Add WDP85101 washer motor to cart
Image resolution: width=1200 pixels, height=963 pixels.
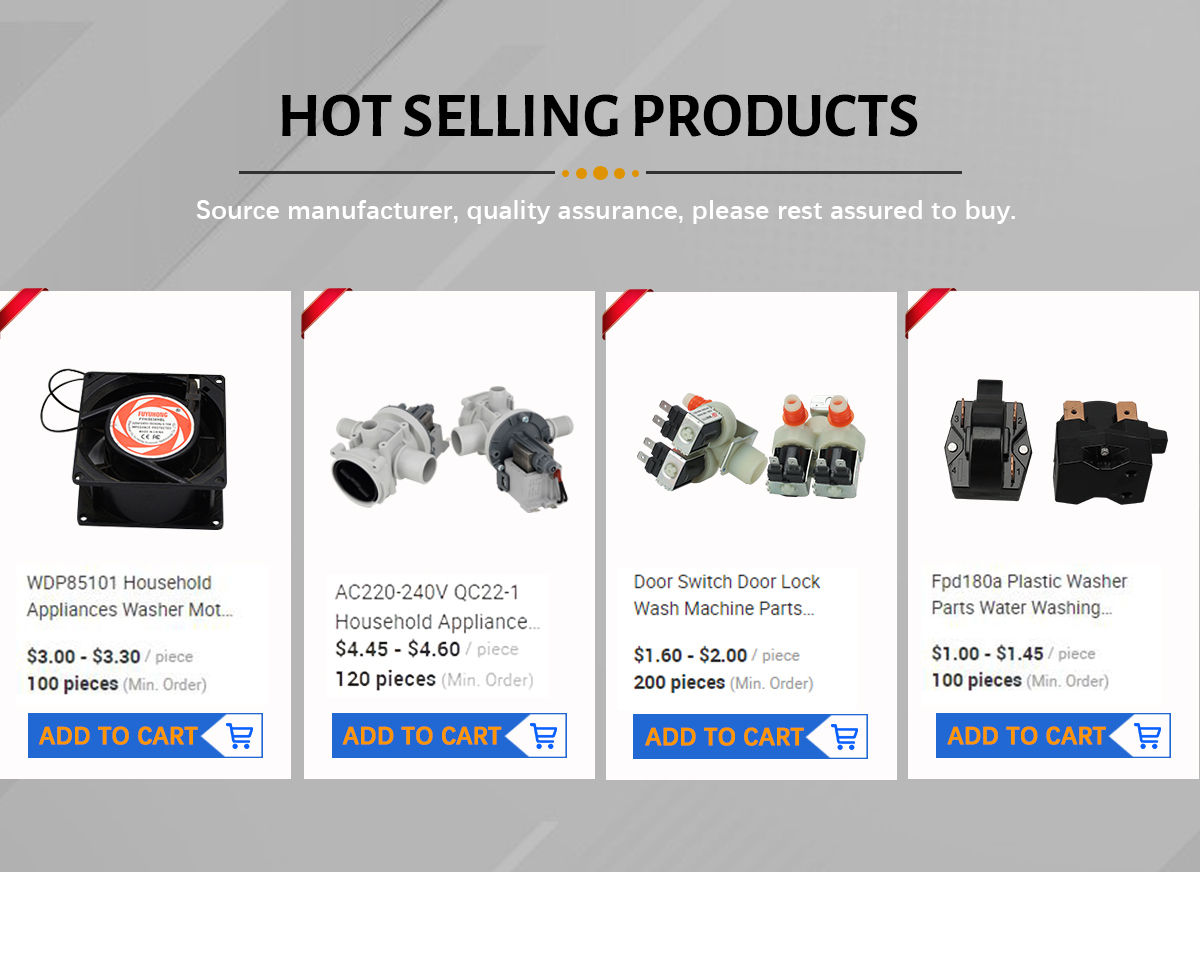click(x=145, y=736)
